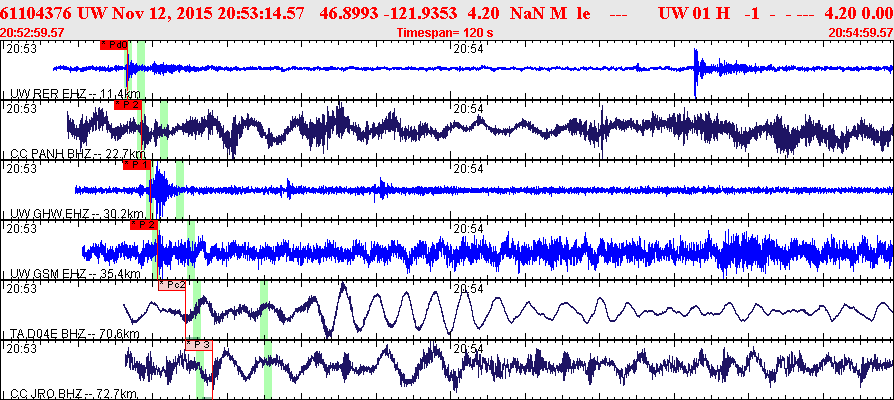
Task: Click the green predicted-arrival bar on PANH trace
Action: (164, 130)
